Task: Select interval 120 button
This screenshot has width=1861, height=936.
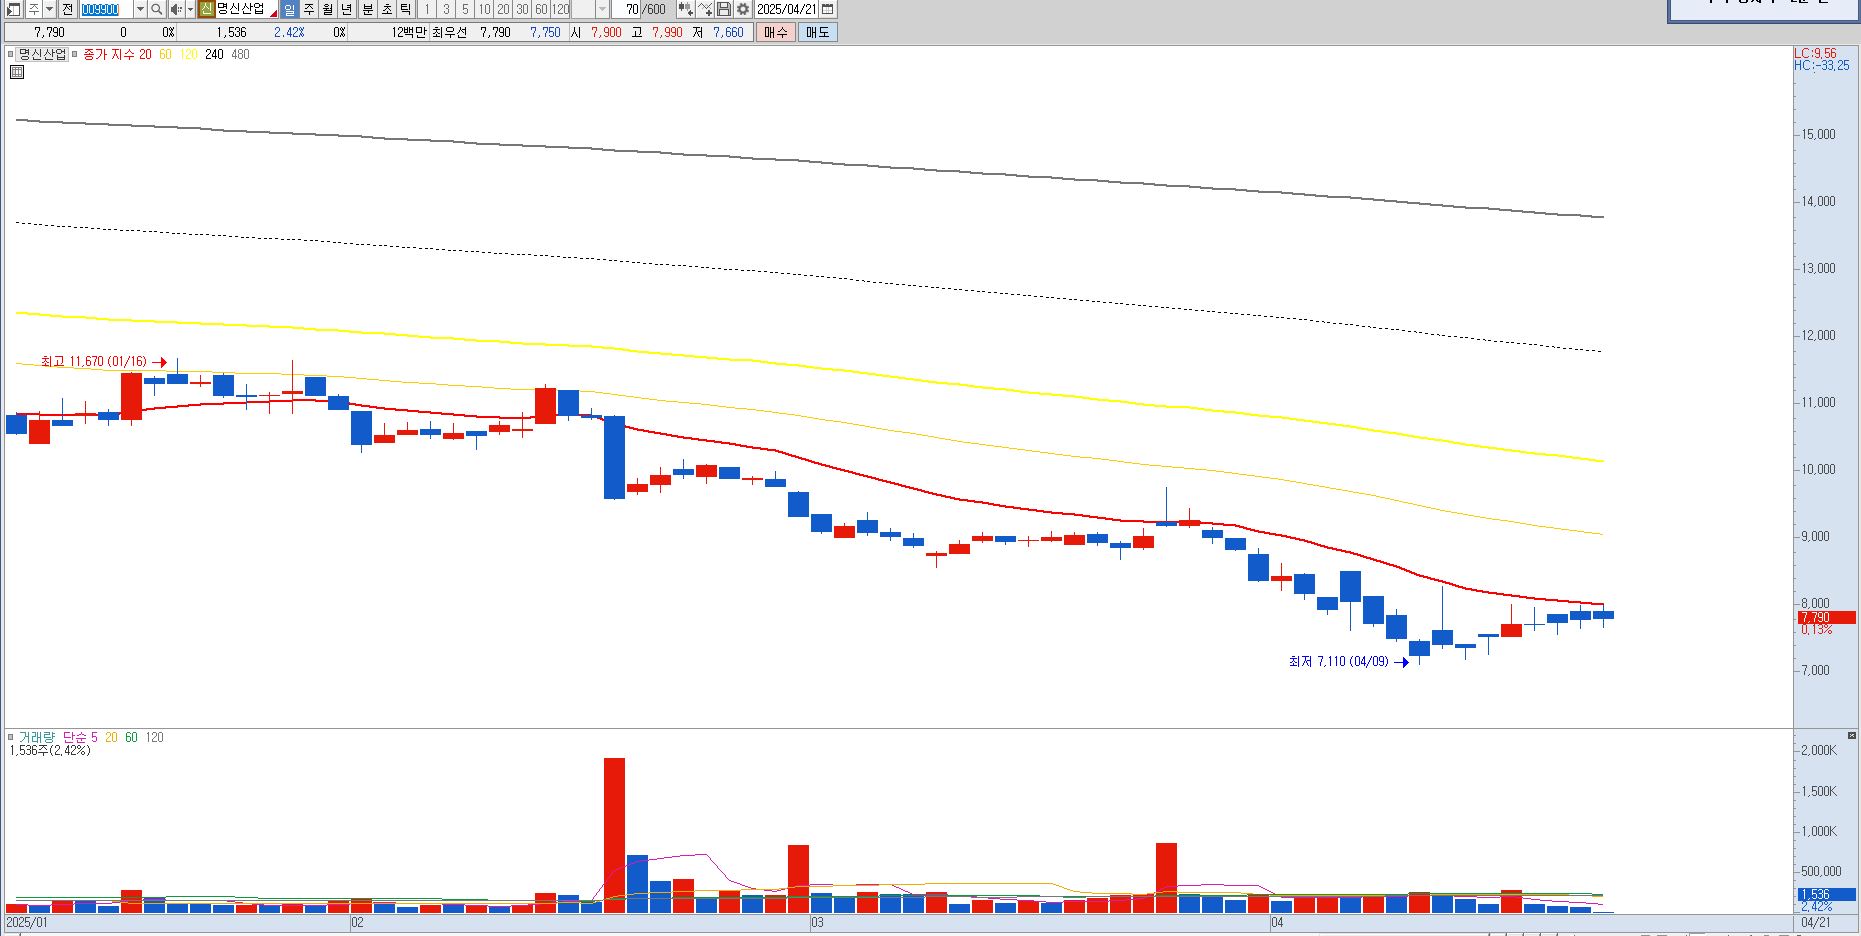Action: pyautogui.click(x=561, y=9)
